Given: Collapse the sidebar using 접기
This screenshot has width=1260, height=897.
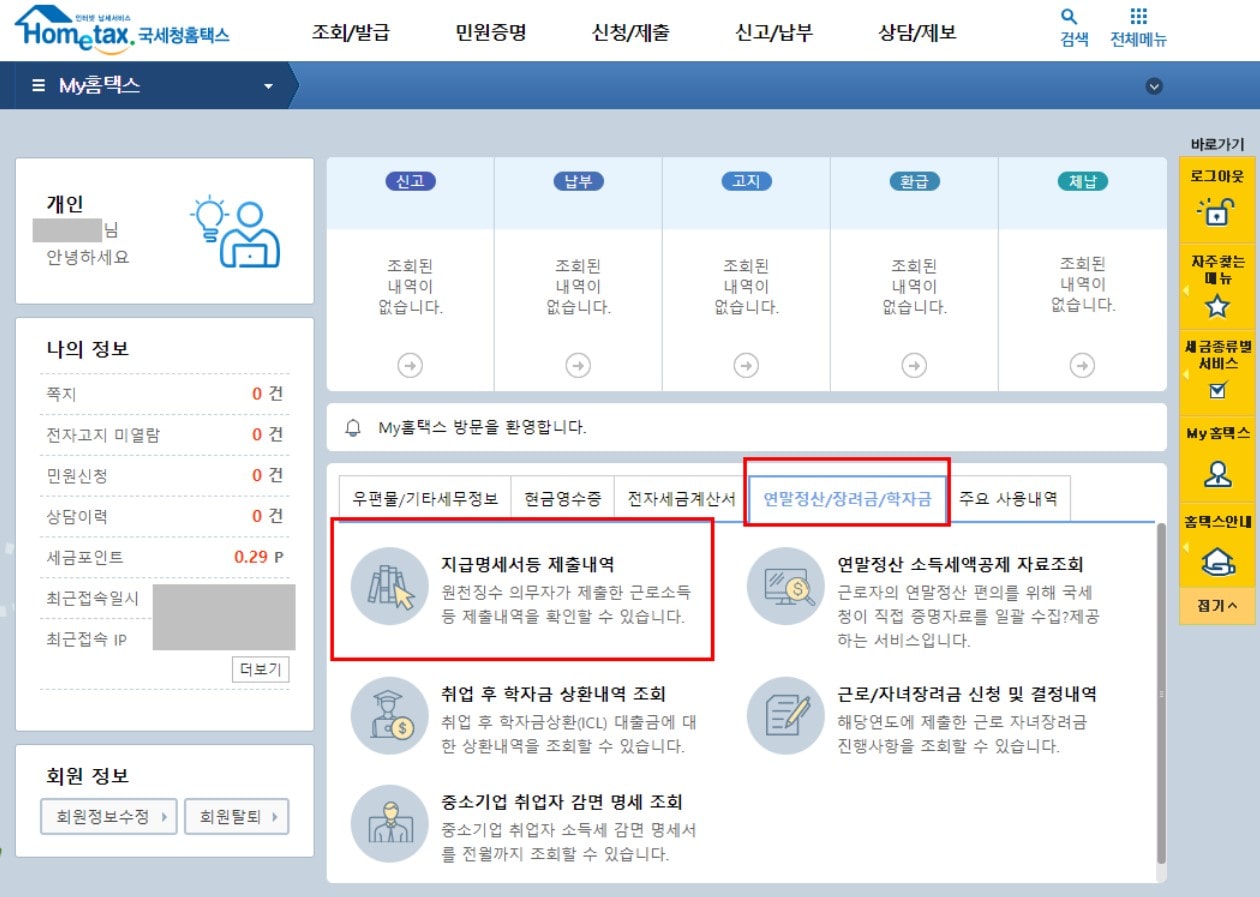Looking at the screenshot, I should tap(1216, 606).
